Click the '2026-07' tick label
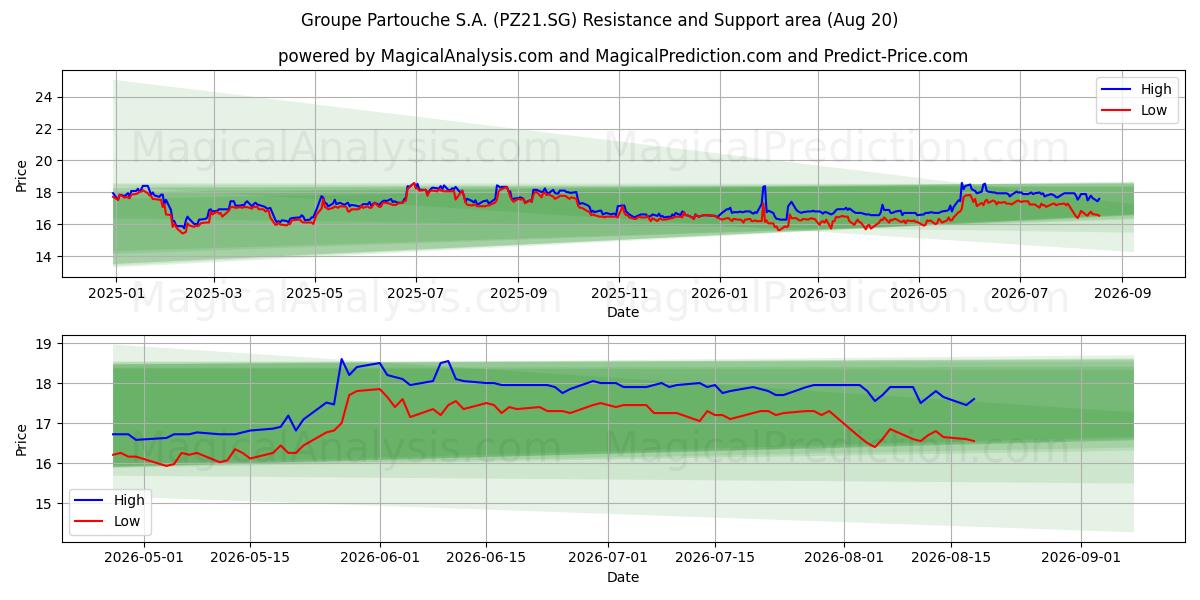This screenshot has height=600, width=1200. pyautogui.click(x=1020, y=293)
